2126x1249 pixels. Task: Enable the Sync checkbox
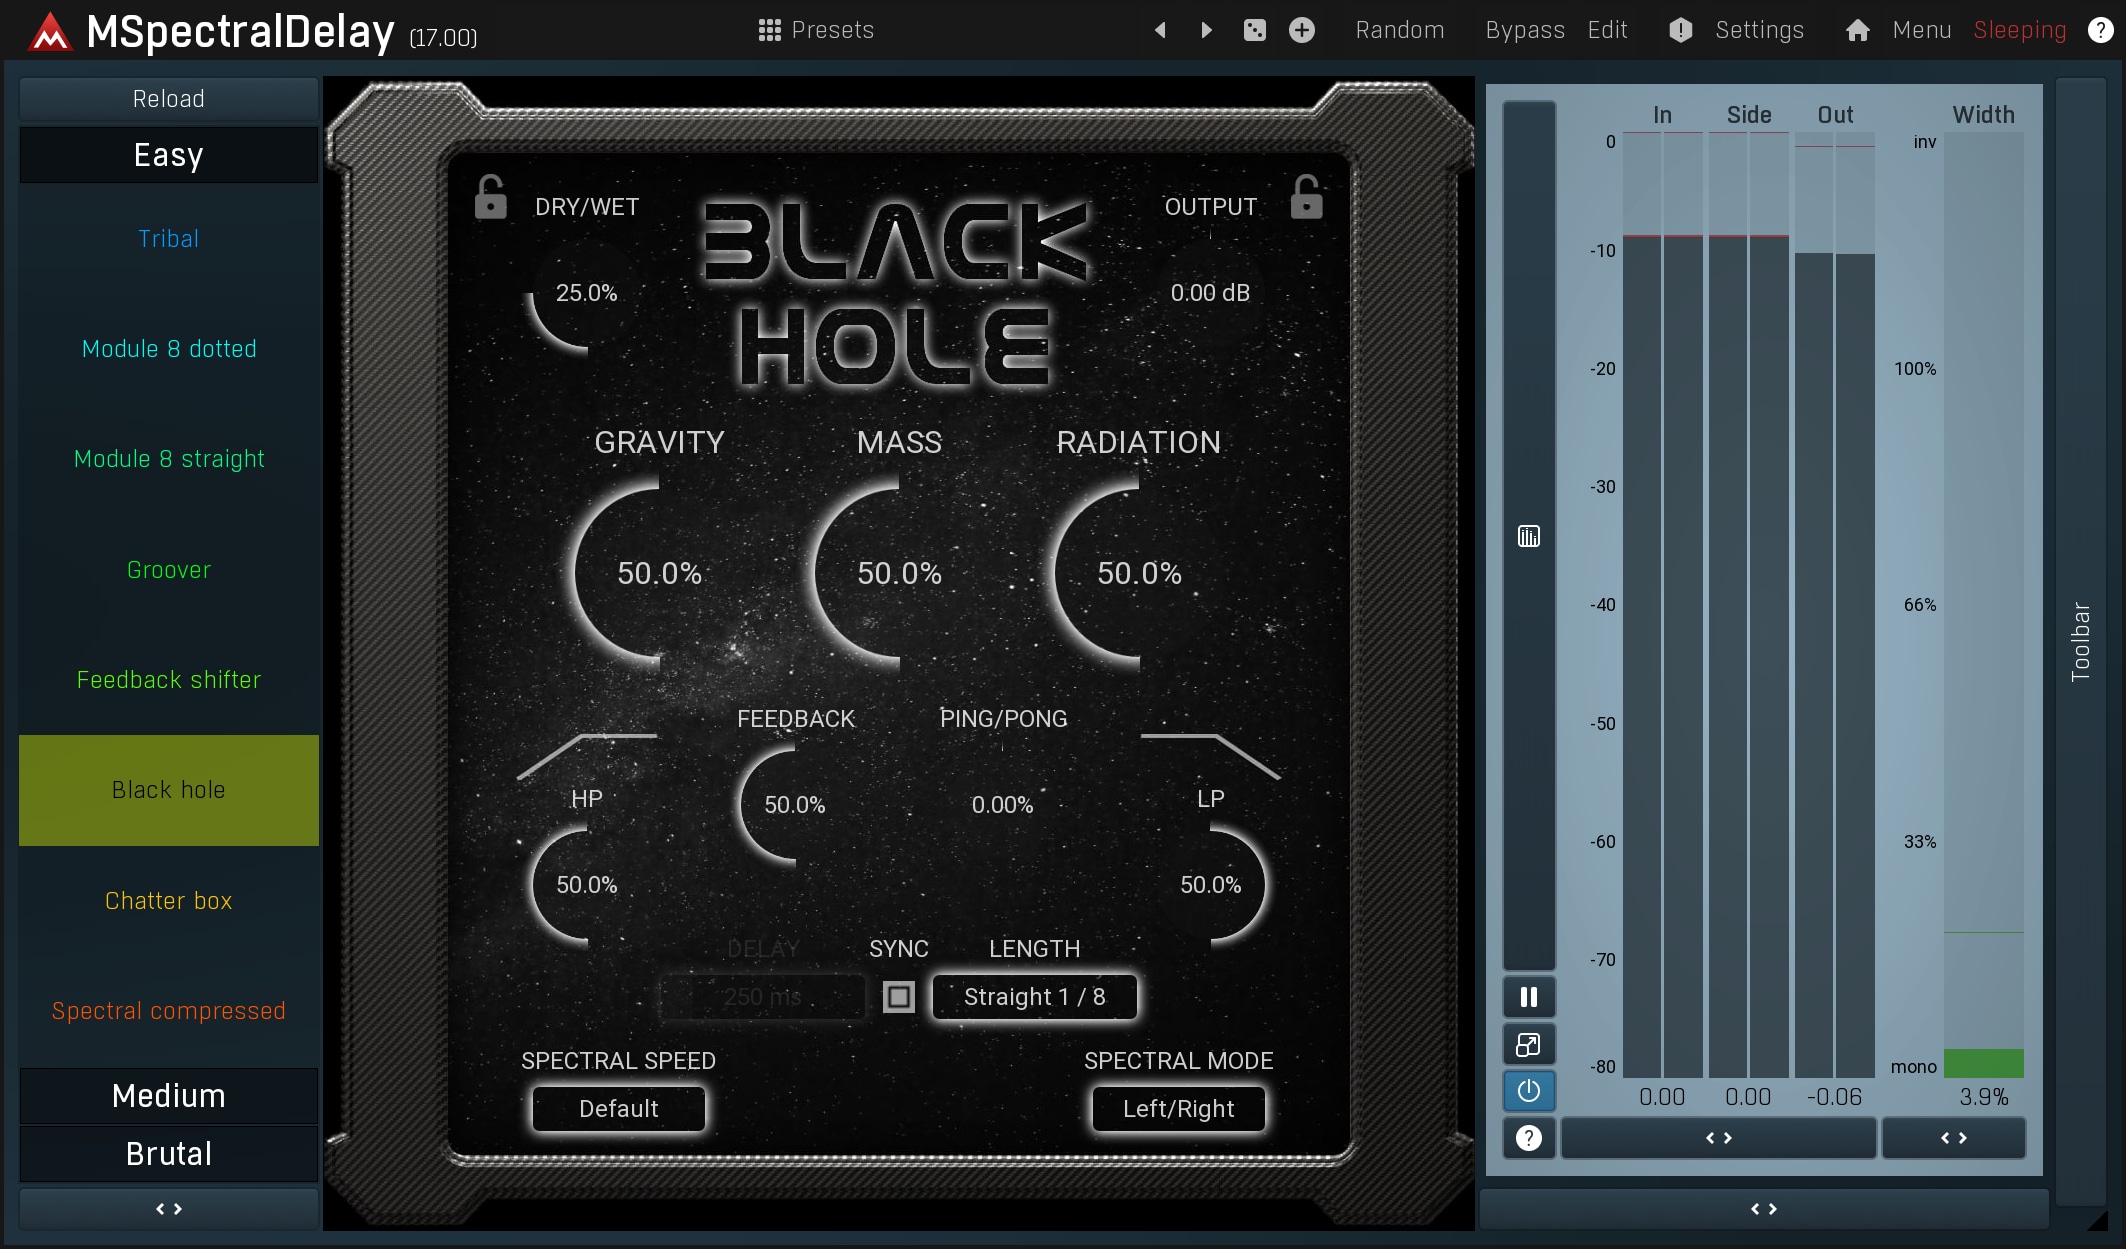[x=899, y=997]
